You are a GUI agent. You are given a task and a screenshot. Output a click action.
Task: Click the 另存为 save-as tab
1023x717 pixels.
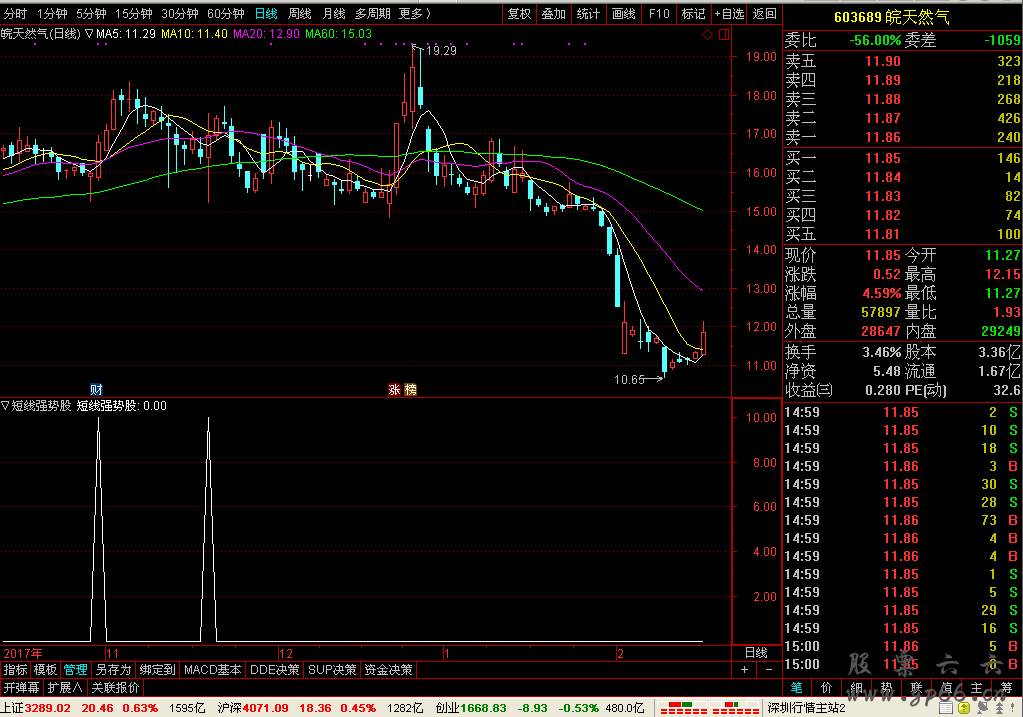pyautogui.click(x=114, y=670)
